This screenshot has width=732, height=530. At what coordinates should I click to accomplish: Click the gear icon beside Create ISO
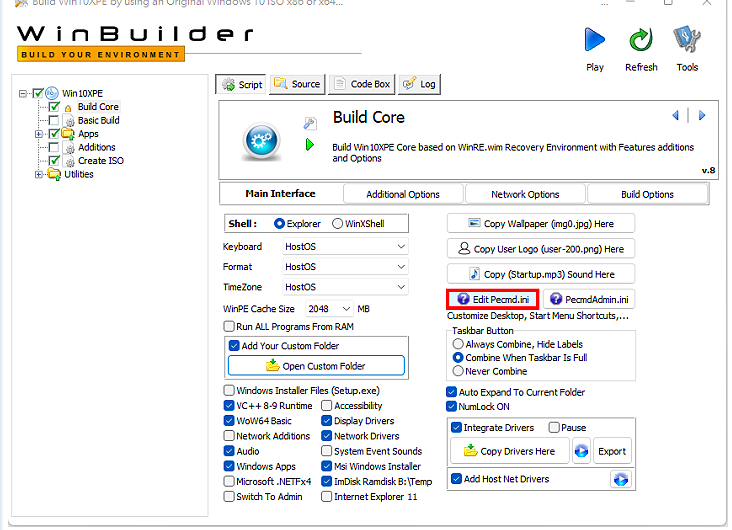coord(70,162)
